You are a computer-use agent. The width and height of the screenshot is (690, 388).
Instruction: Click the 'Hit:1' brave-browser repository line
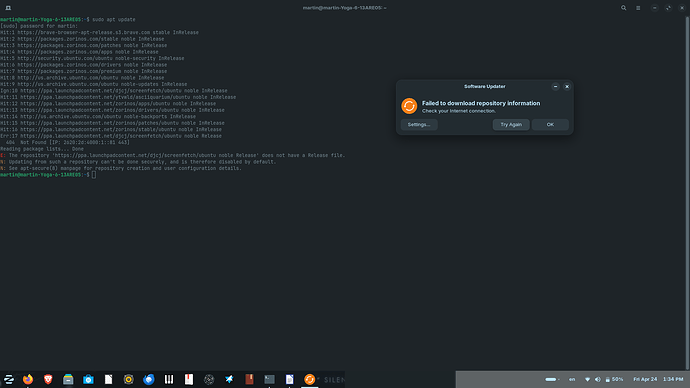[99, 33]
